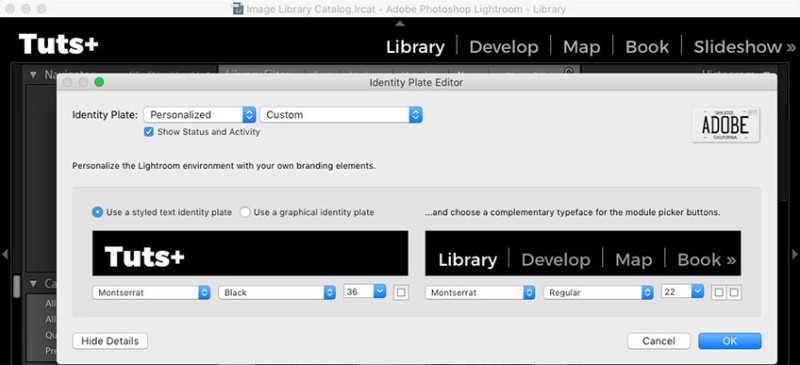Screen dimensions: 800x365
Task: Click the Hide Details button
Action: pos(110,341)
